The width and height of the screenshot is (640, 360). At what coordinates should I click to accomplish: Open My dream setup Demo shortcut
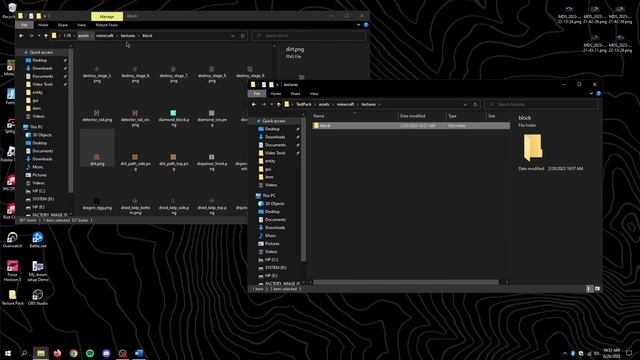(x=38, y=271)
